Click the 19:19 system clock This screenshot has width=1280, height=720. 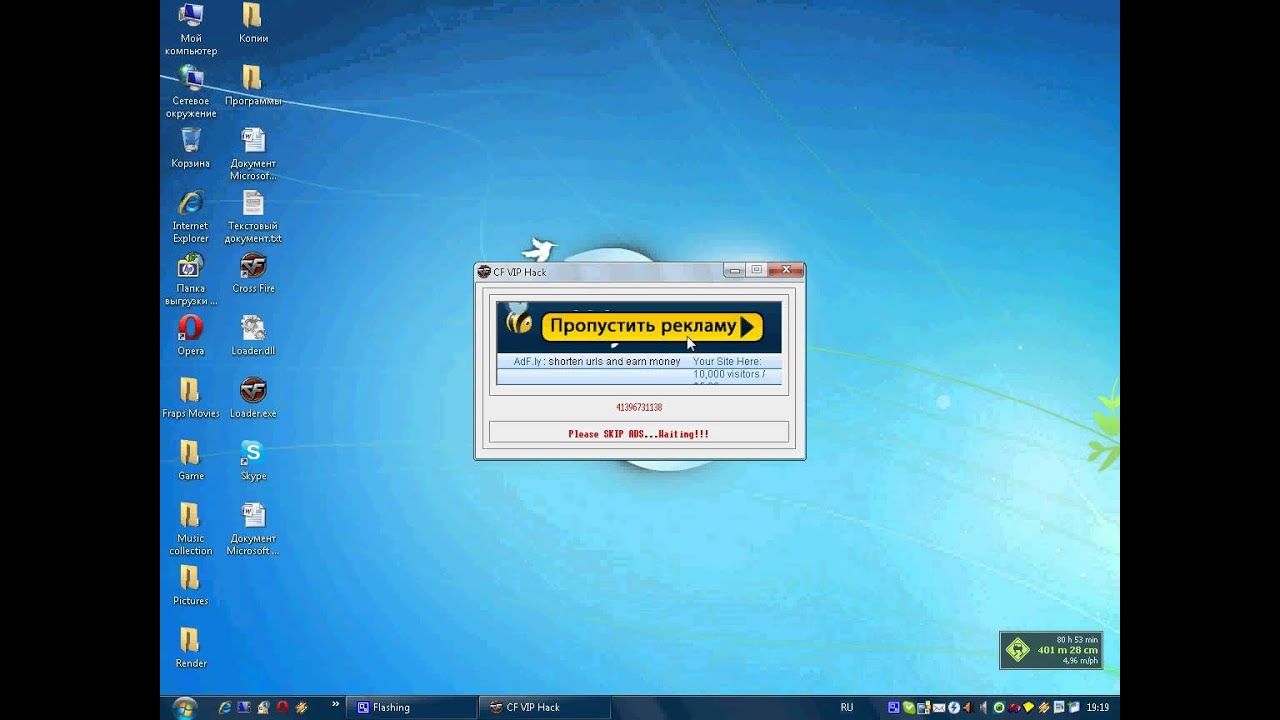pyautogui.click(x=1098, y=707)
